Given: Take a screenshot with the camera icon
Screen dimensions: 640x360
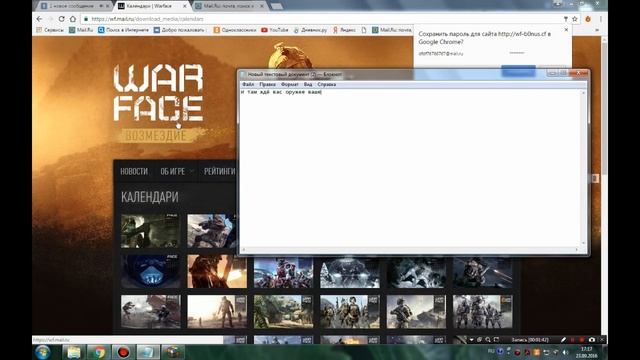Looking at the screenshot, I should [591, 340].
